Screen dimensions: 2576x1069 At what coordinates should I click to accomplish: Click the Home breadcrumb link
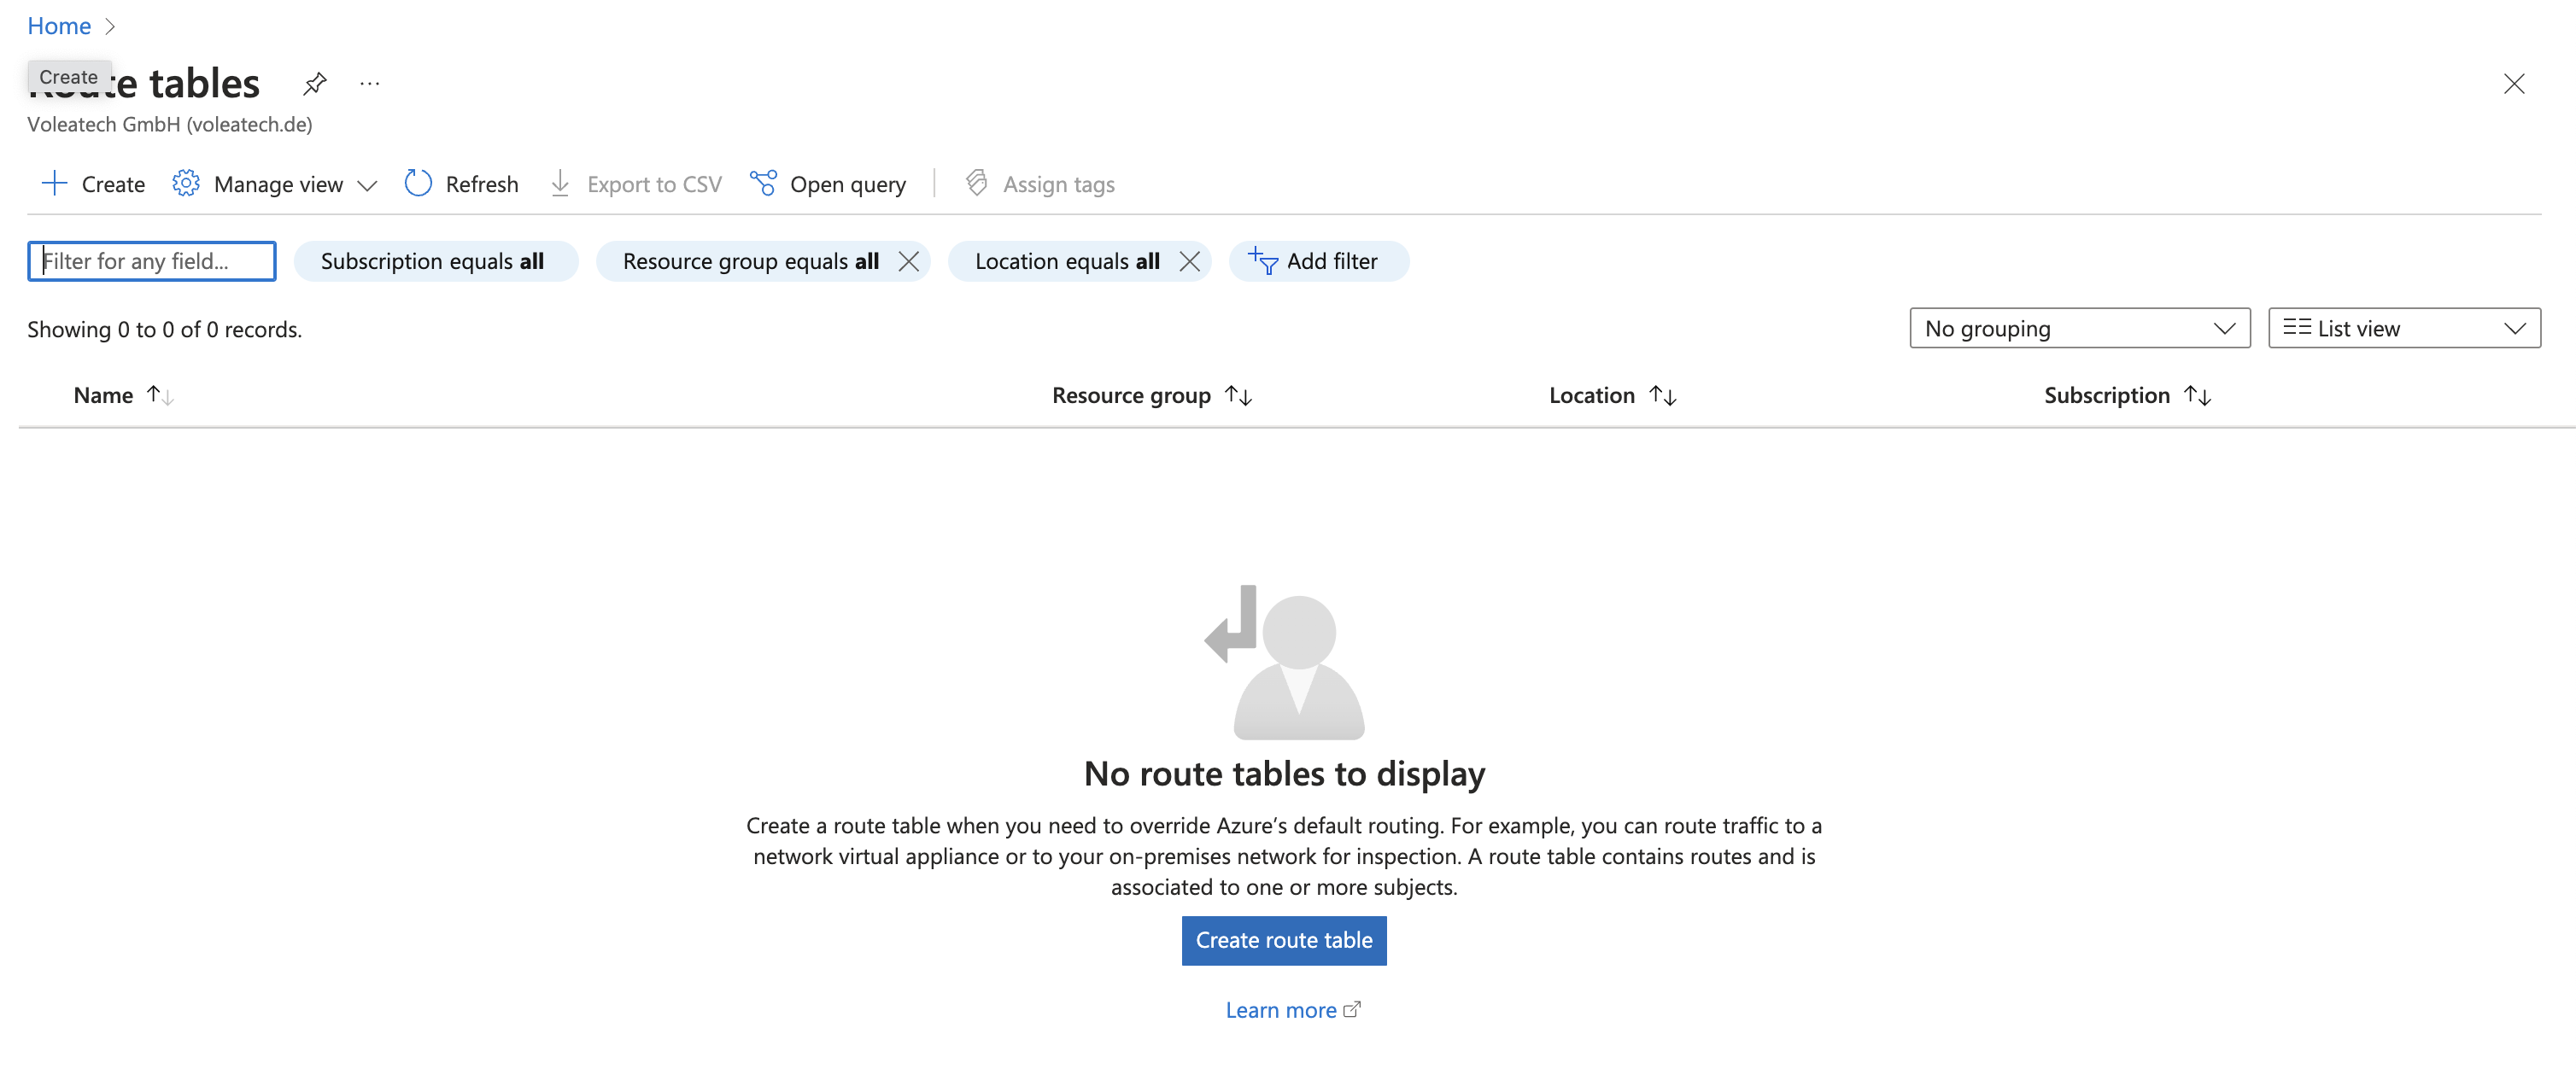(59, 26)
